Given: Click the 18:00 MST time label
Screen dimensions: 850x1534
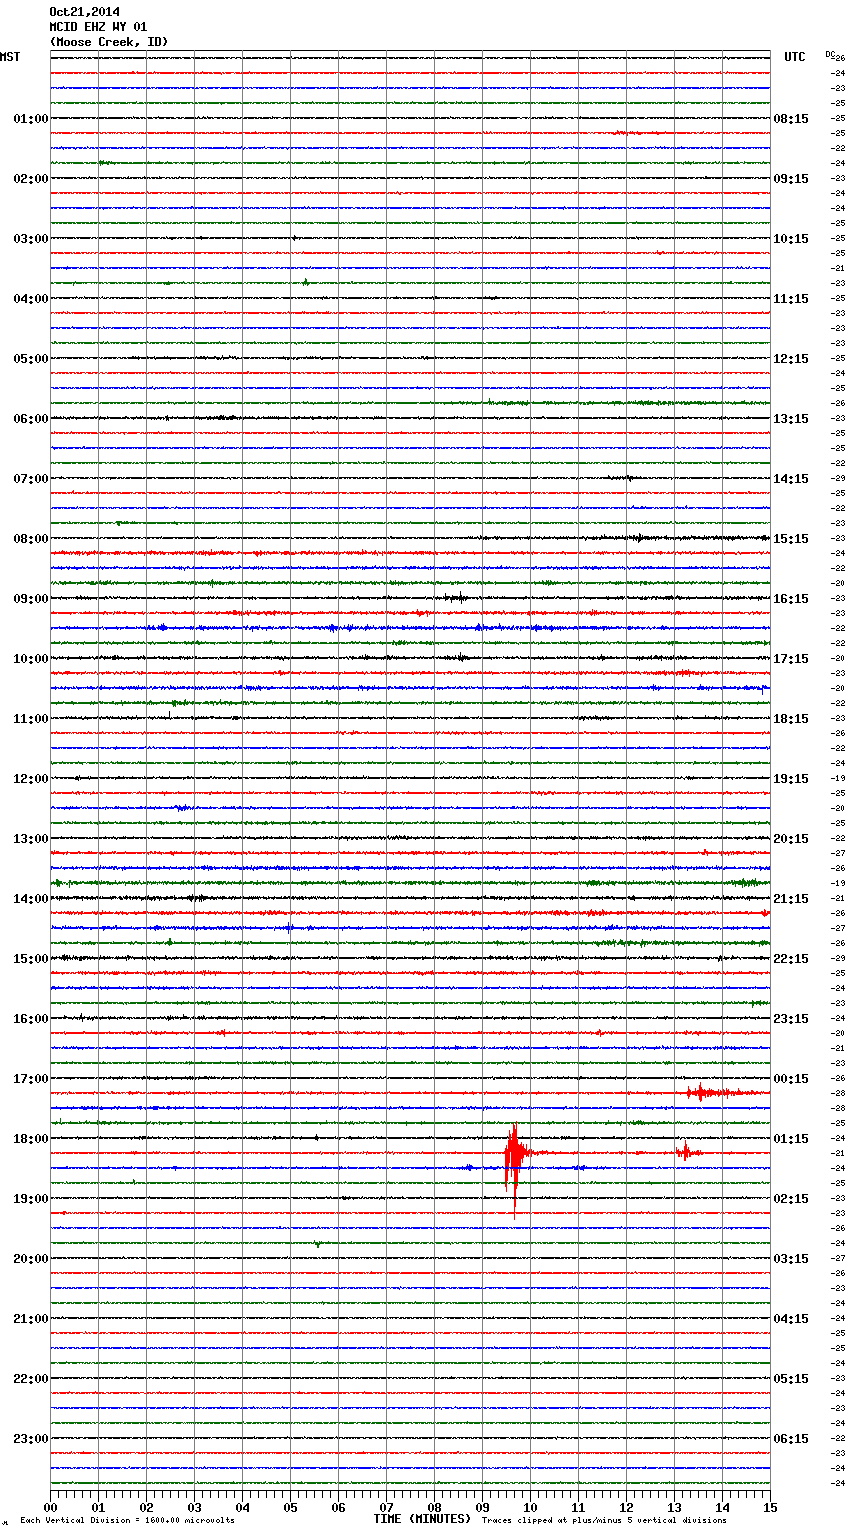Looking at the screenshot, I should 30,1139.
